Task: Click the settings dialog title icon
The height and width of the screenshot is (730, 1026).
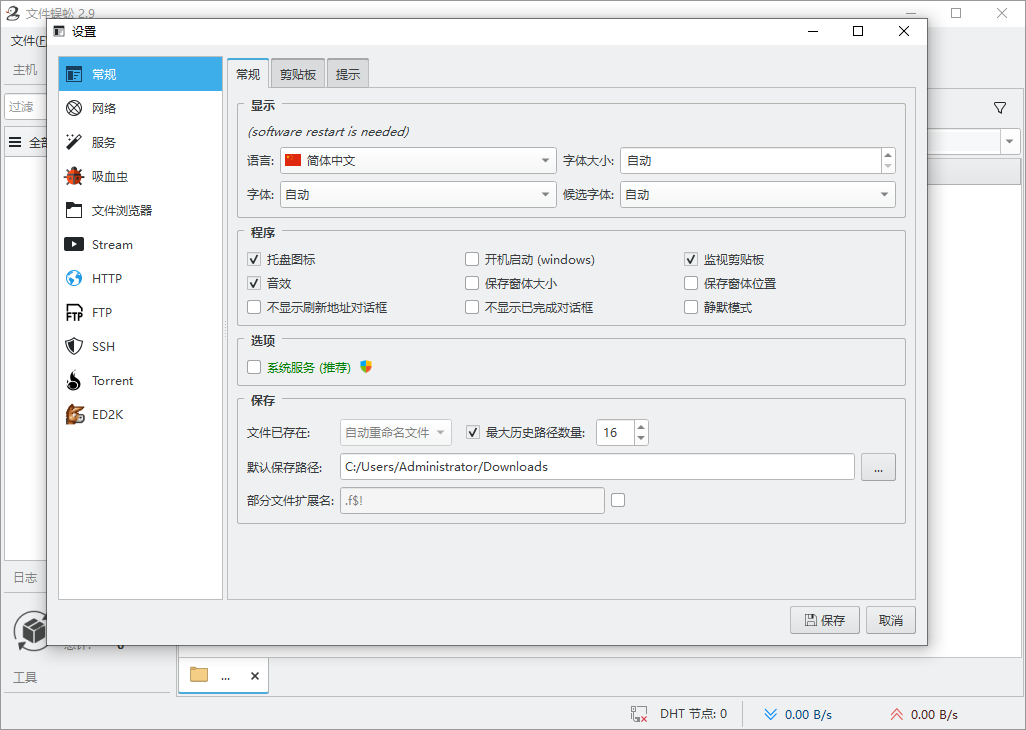Action: [60, 31]
